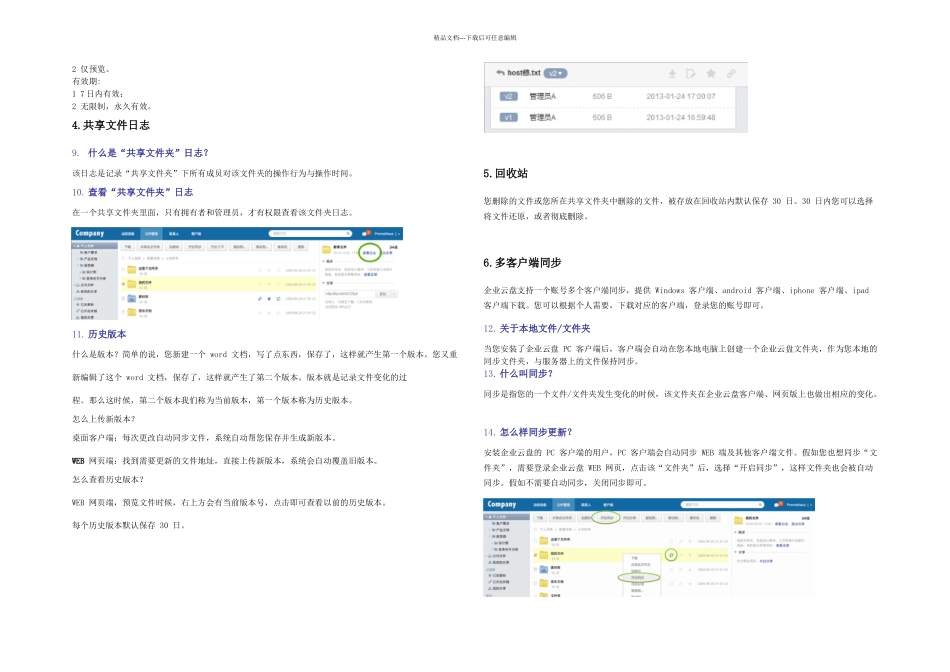The height and width of the screenshot is (672, 950).
Task: Click the blue link icon in section 10 third row
Action: point(259,299)
